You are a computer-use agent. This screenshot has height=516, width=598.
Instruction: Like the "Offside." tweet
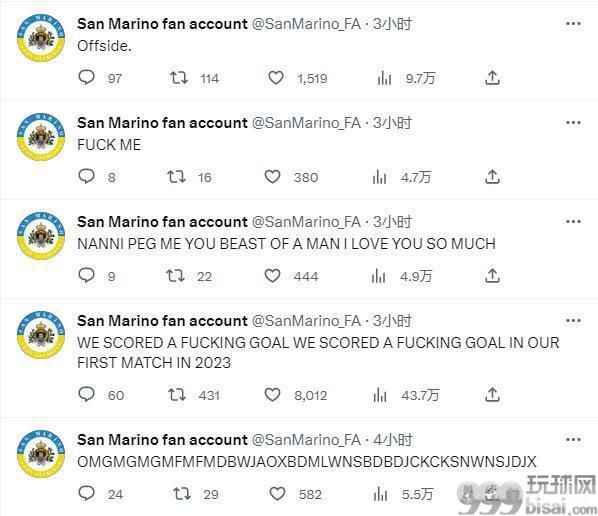point(276,78)
